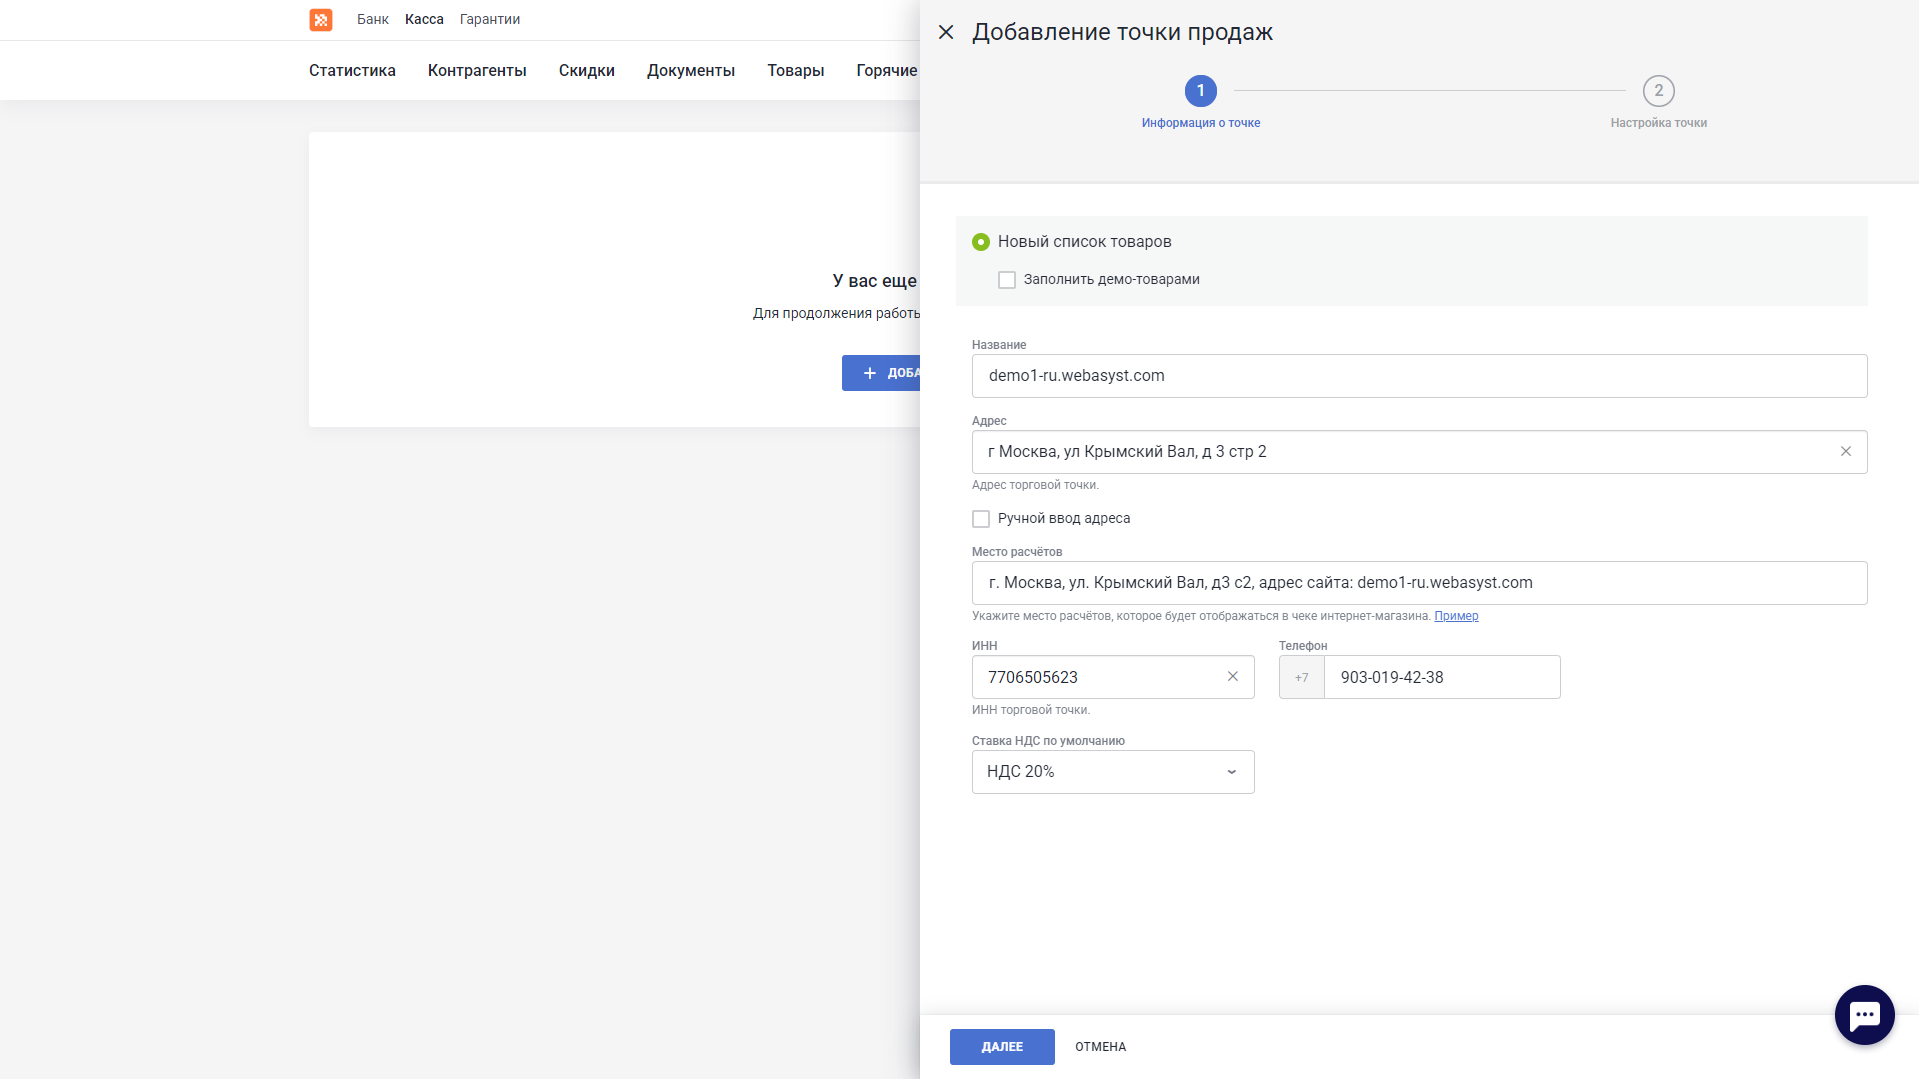Click step 2 circle 'Настройка точки'
Image resolution: width=1919 pixels, height=1079 pixels.
point(1658,91)
